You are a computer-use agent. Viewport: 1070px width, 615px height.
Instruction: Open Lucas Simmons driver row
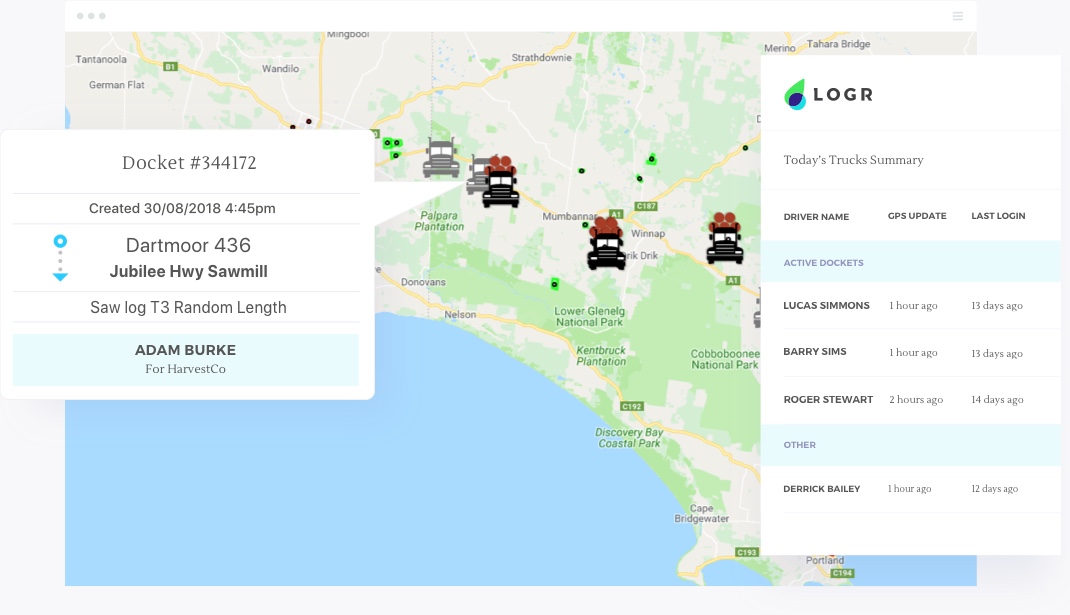coord(910,306)
